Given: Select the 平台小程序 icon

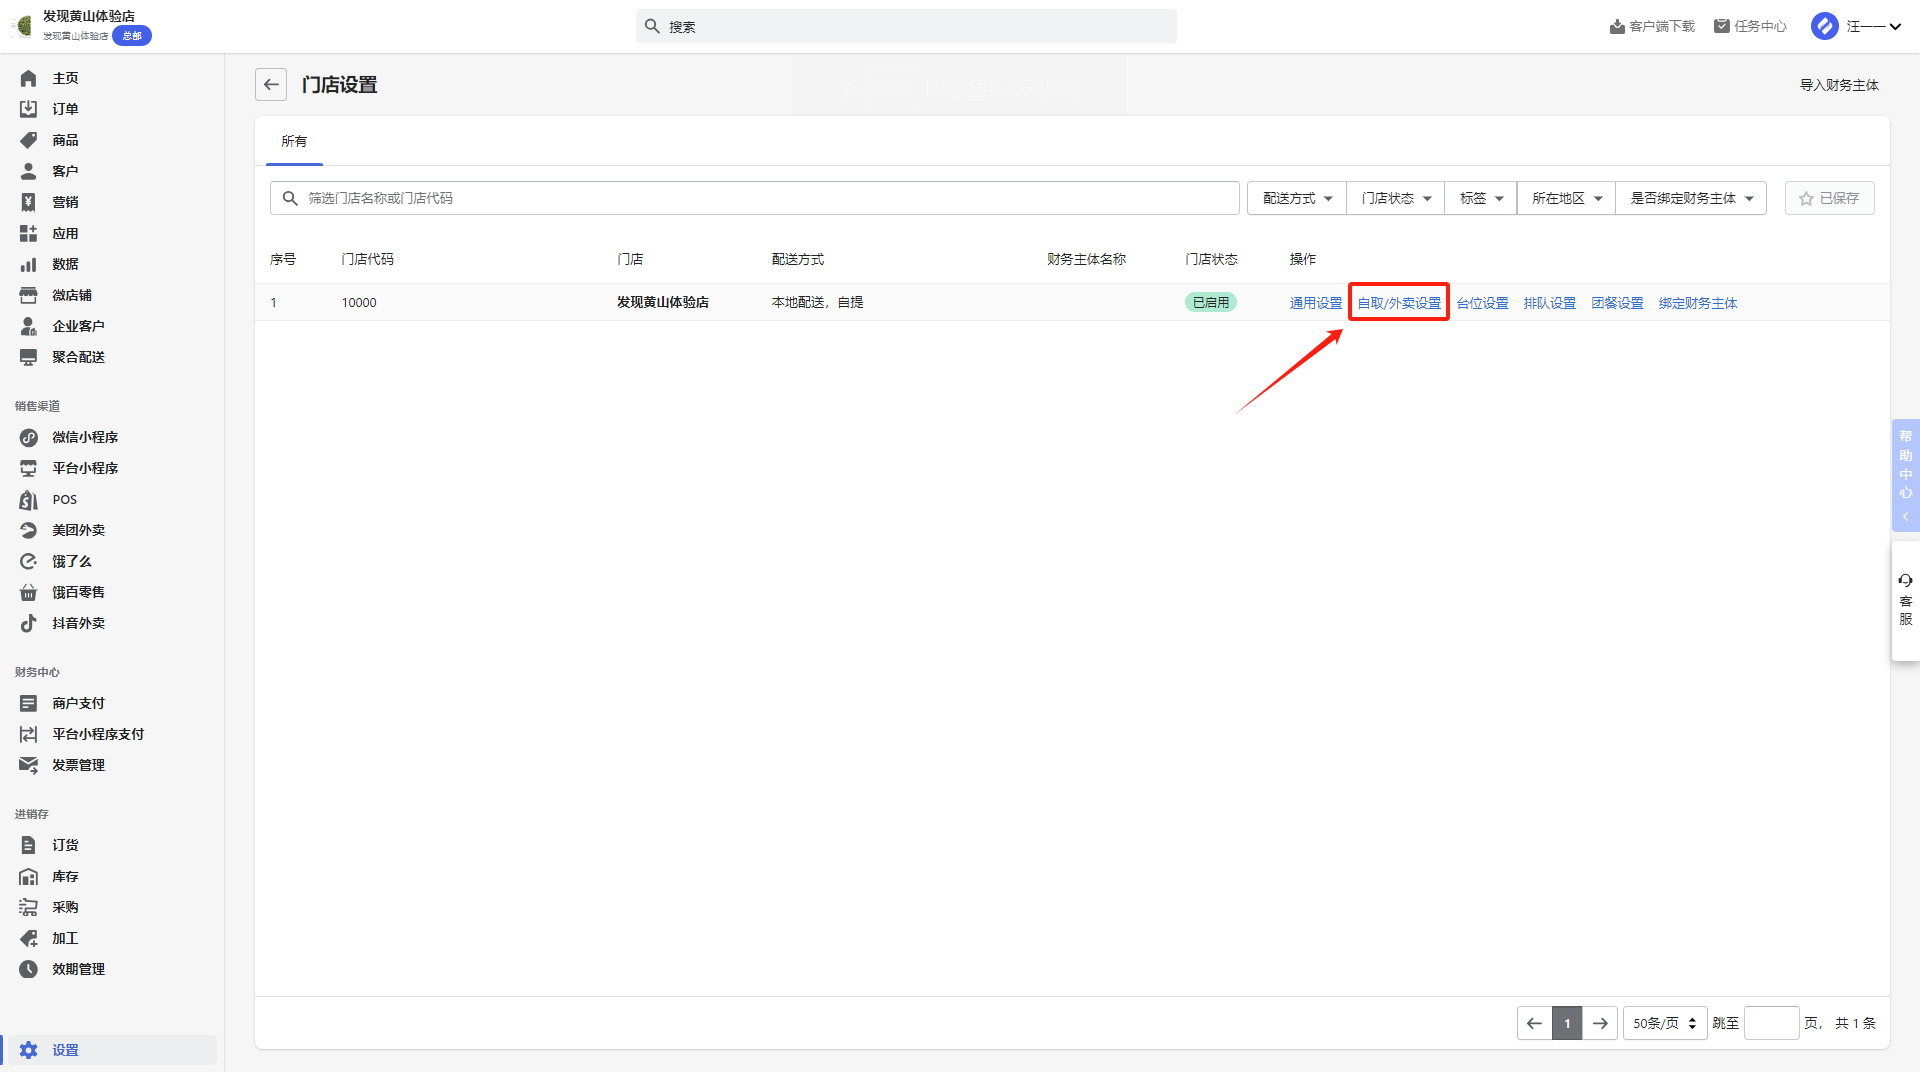Looking at the screenshot, I should point(28,468).
